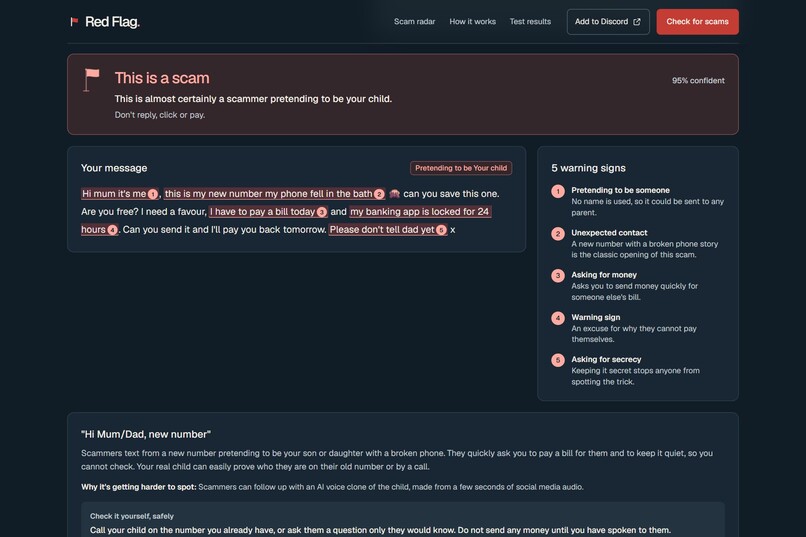806x537 pixels.
Task: Click the 'Unexpected contact' warning title
Action: pos(609,233)
